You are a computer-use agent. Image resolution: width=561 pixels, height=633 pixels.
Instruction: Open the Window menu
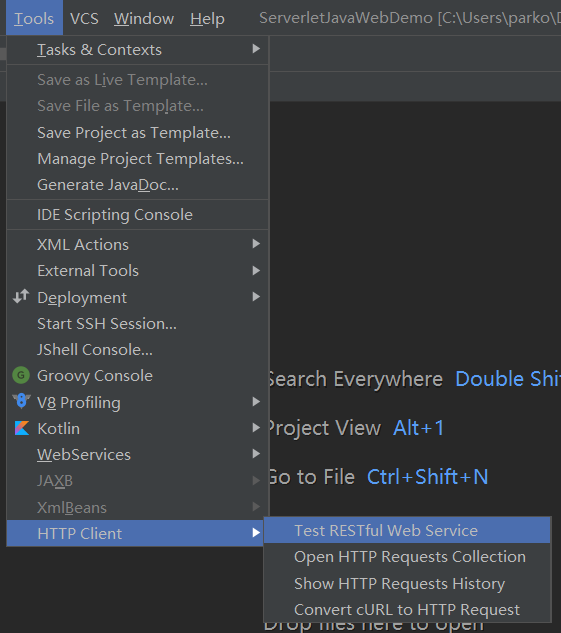coord(144,18)
